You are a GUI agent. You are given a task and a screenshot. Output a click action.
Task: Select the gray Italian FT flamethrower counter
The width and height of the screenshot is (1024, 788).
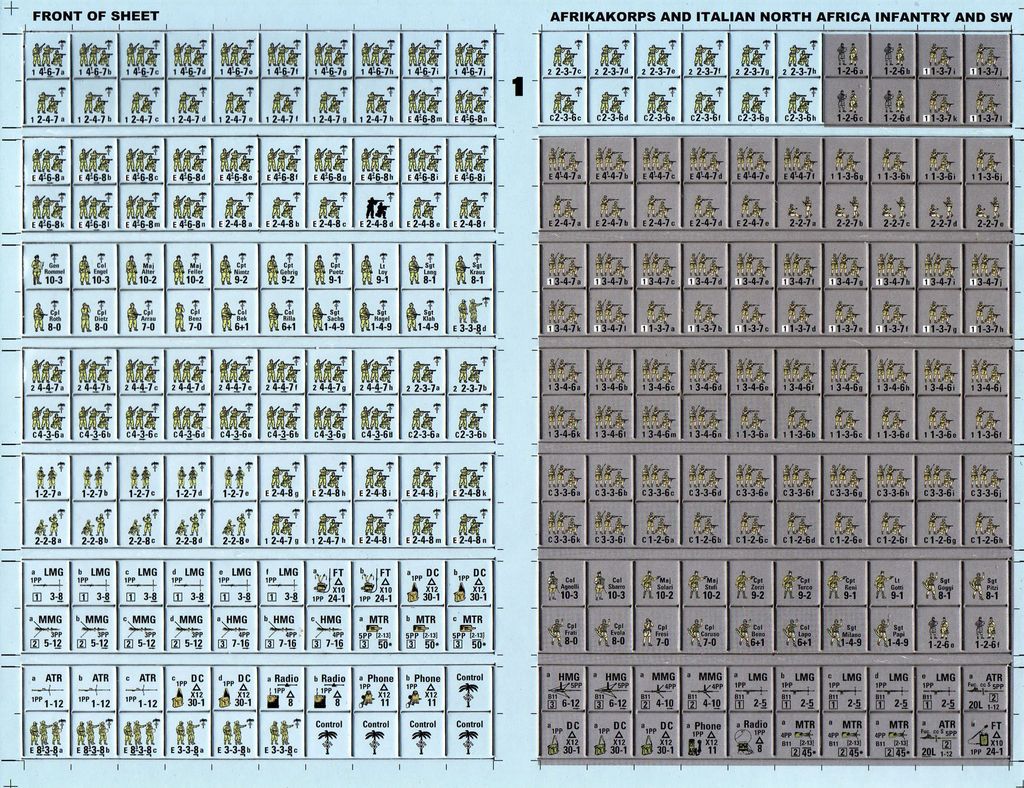pos(987,738)
